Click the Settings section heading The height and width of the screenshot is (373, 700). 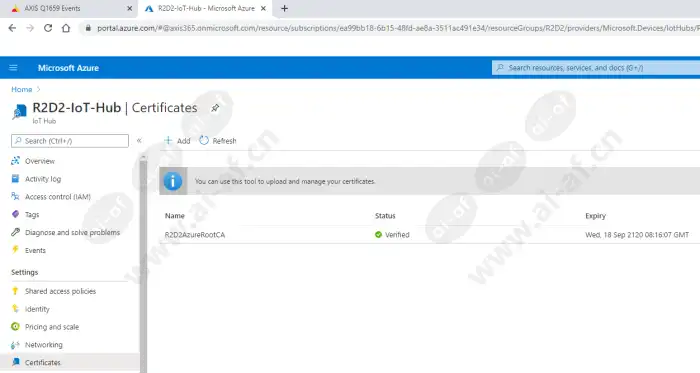(25, 272)
